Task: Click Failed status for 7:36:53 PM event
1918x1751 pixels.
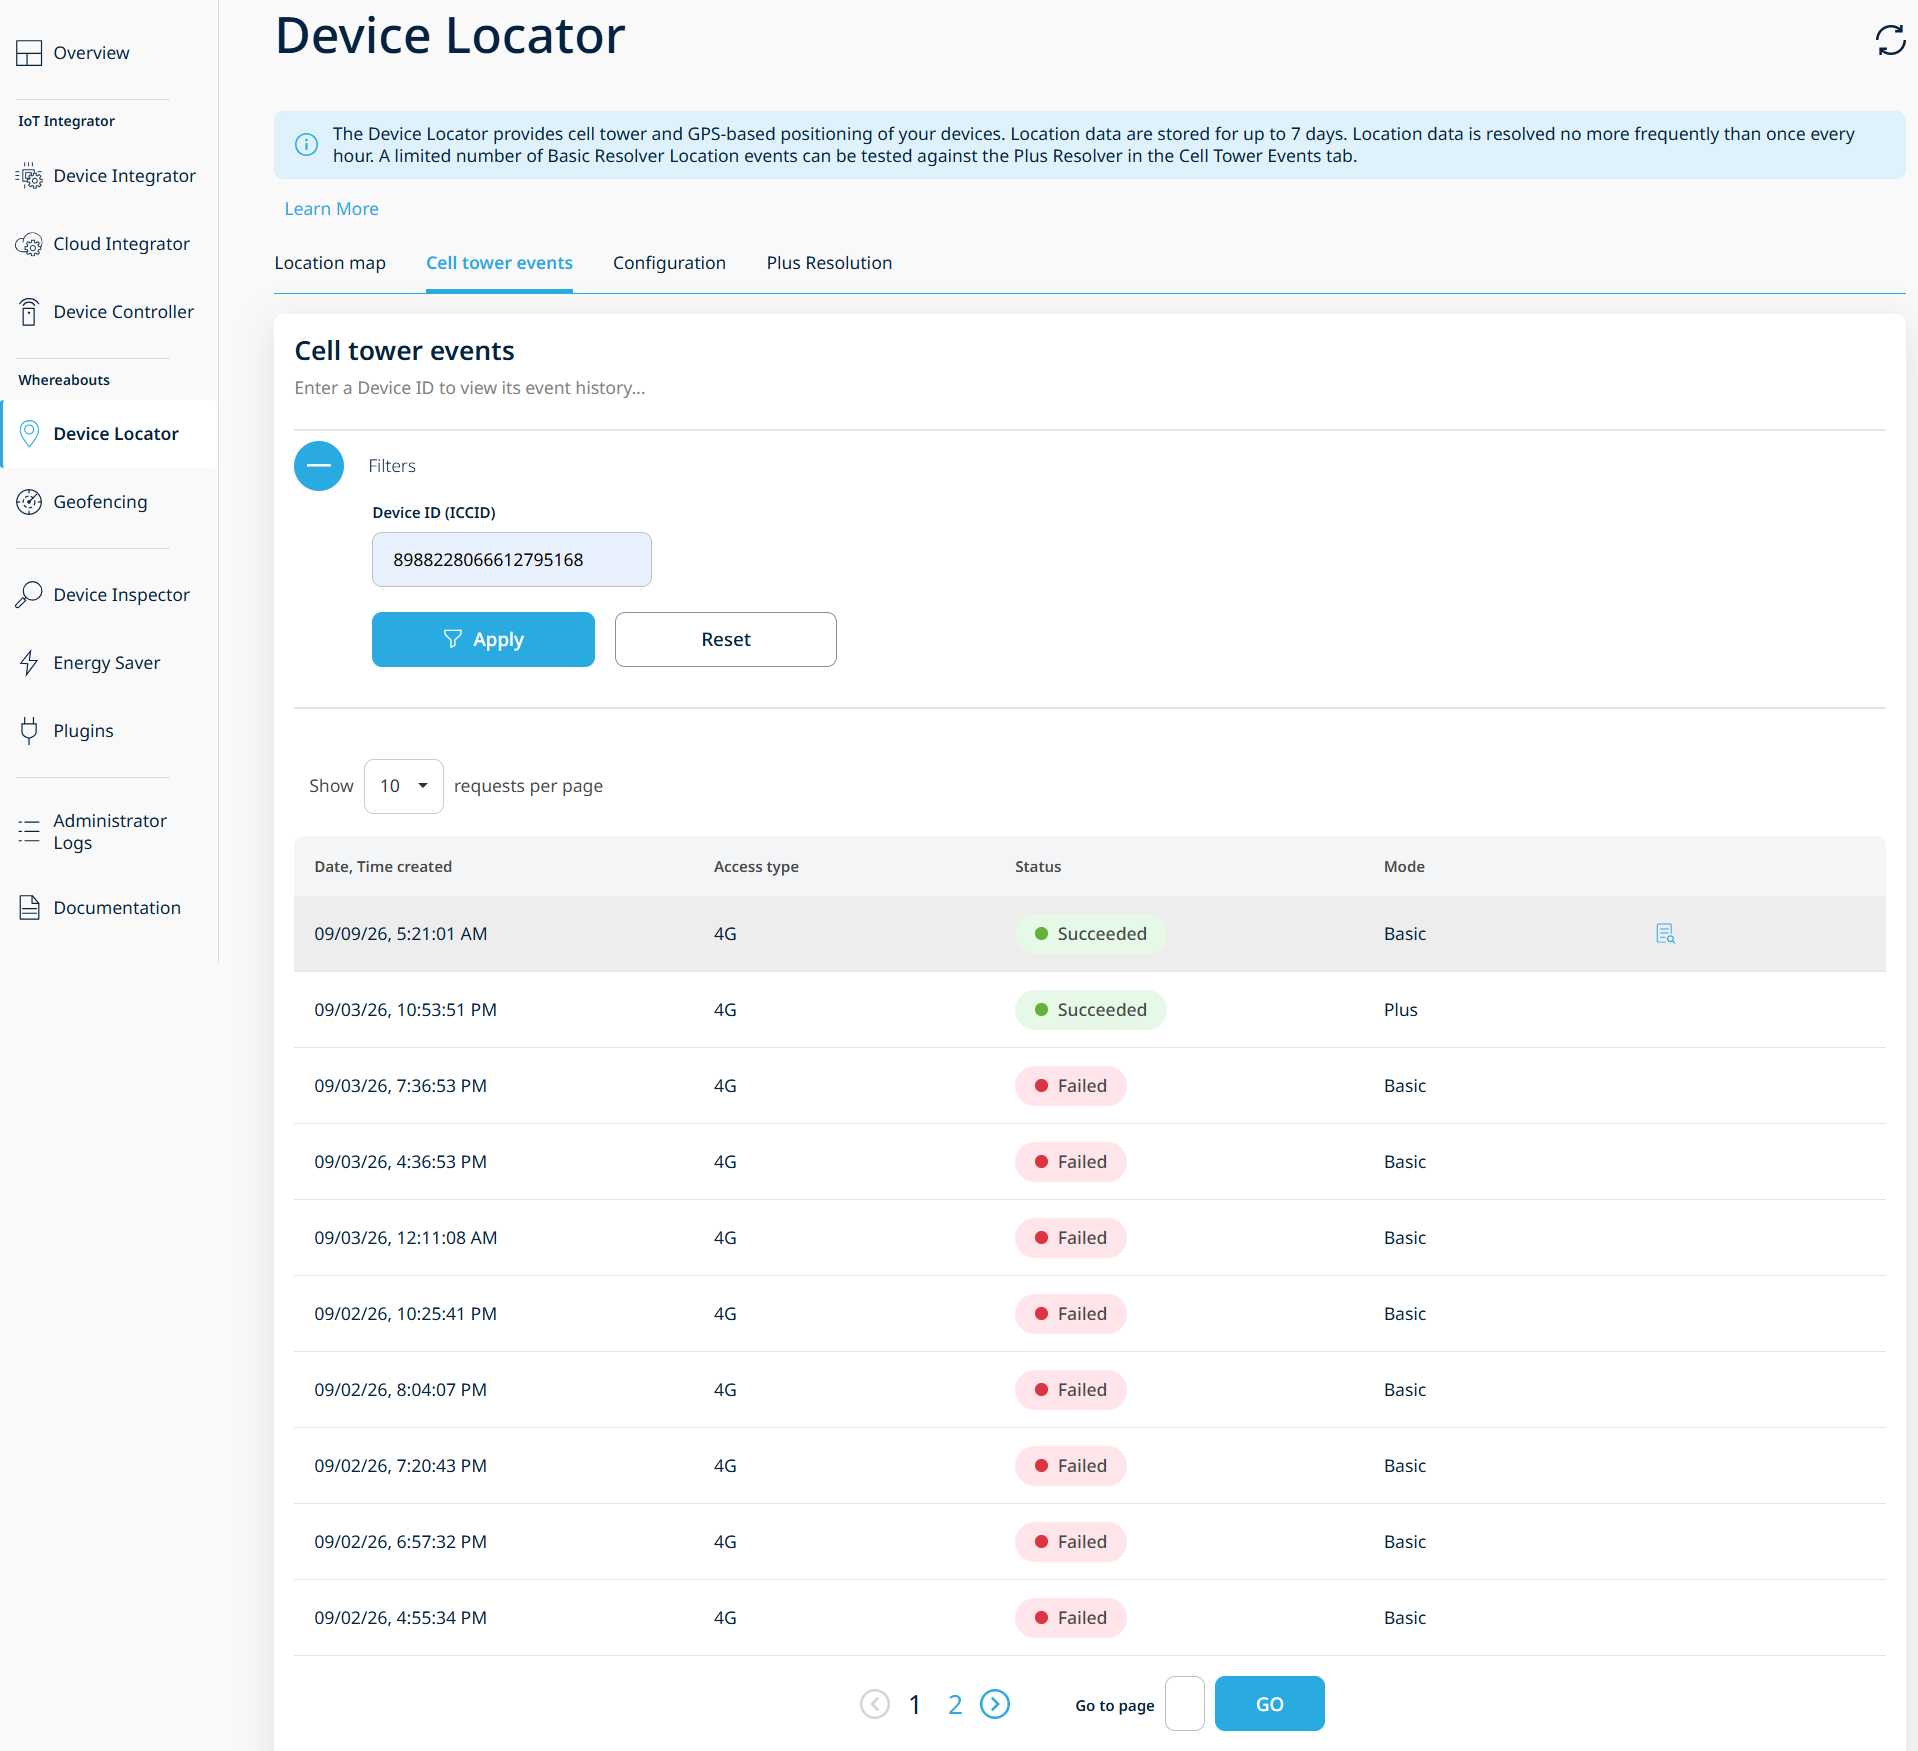Action: [x=1071, y=1086]
